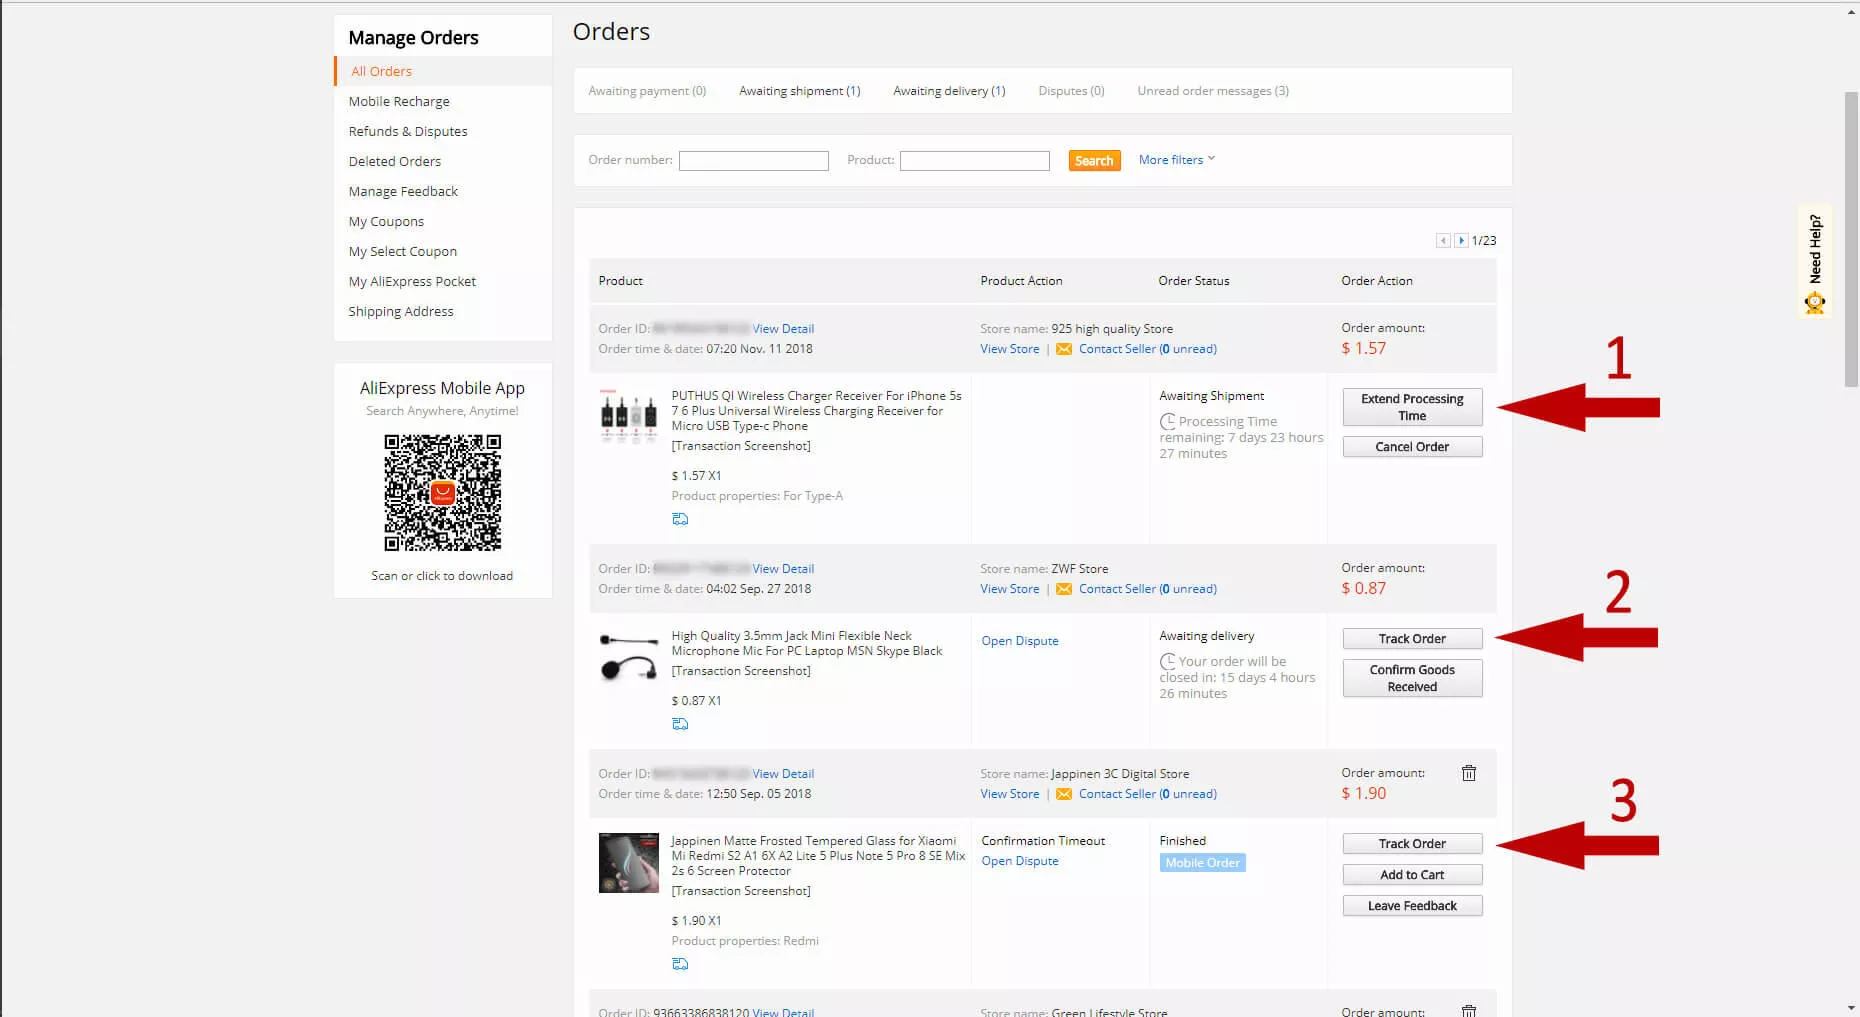View Detail of Green Lifestyle Store order
Viewport: 1860px width, 1017px height.
pyautogui.click(x=783, y=1012)
